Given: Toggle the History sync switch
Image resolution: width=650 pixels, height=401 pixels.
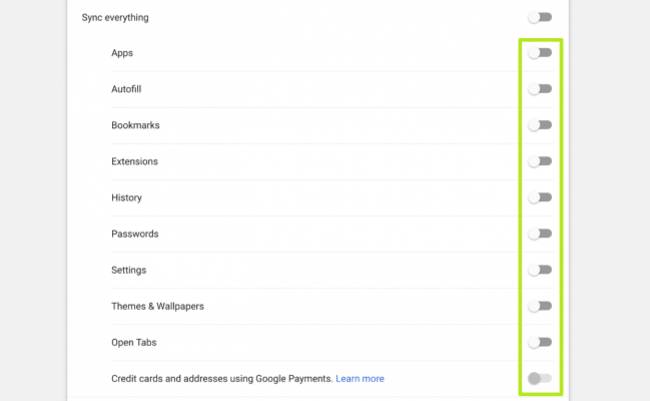Looking at the screenshot, I should [x=540, y=197].
